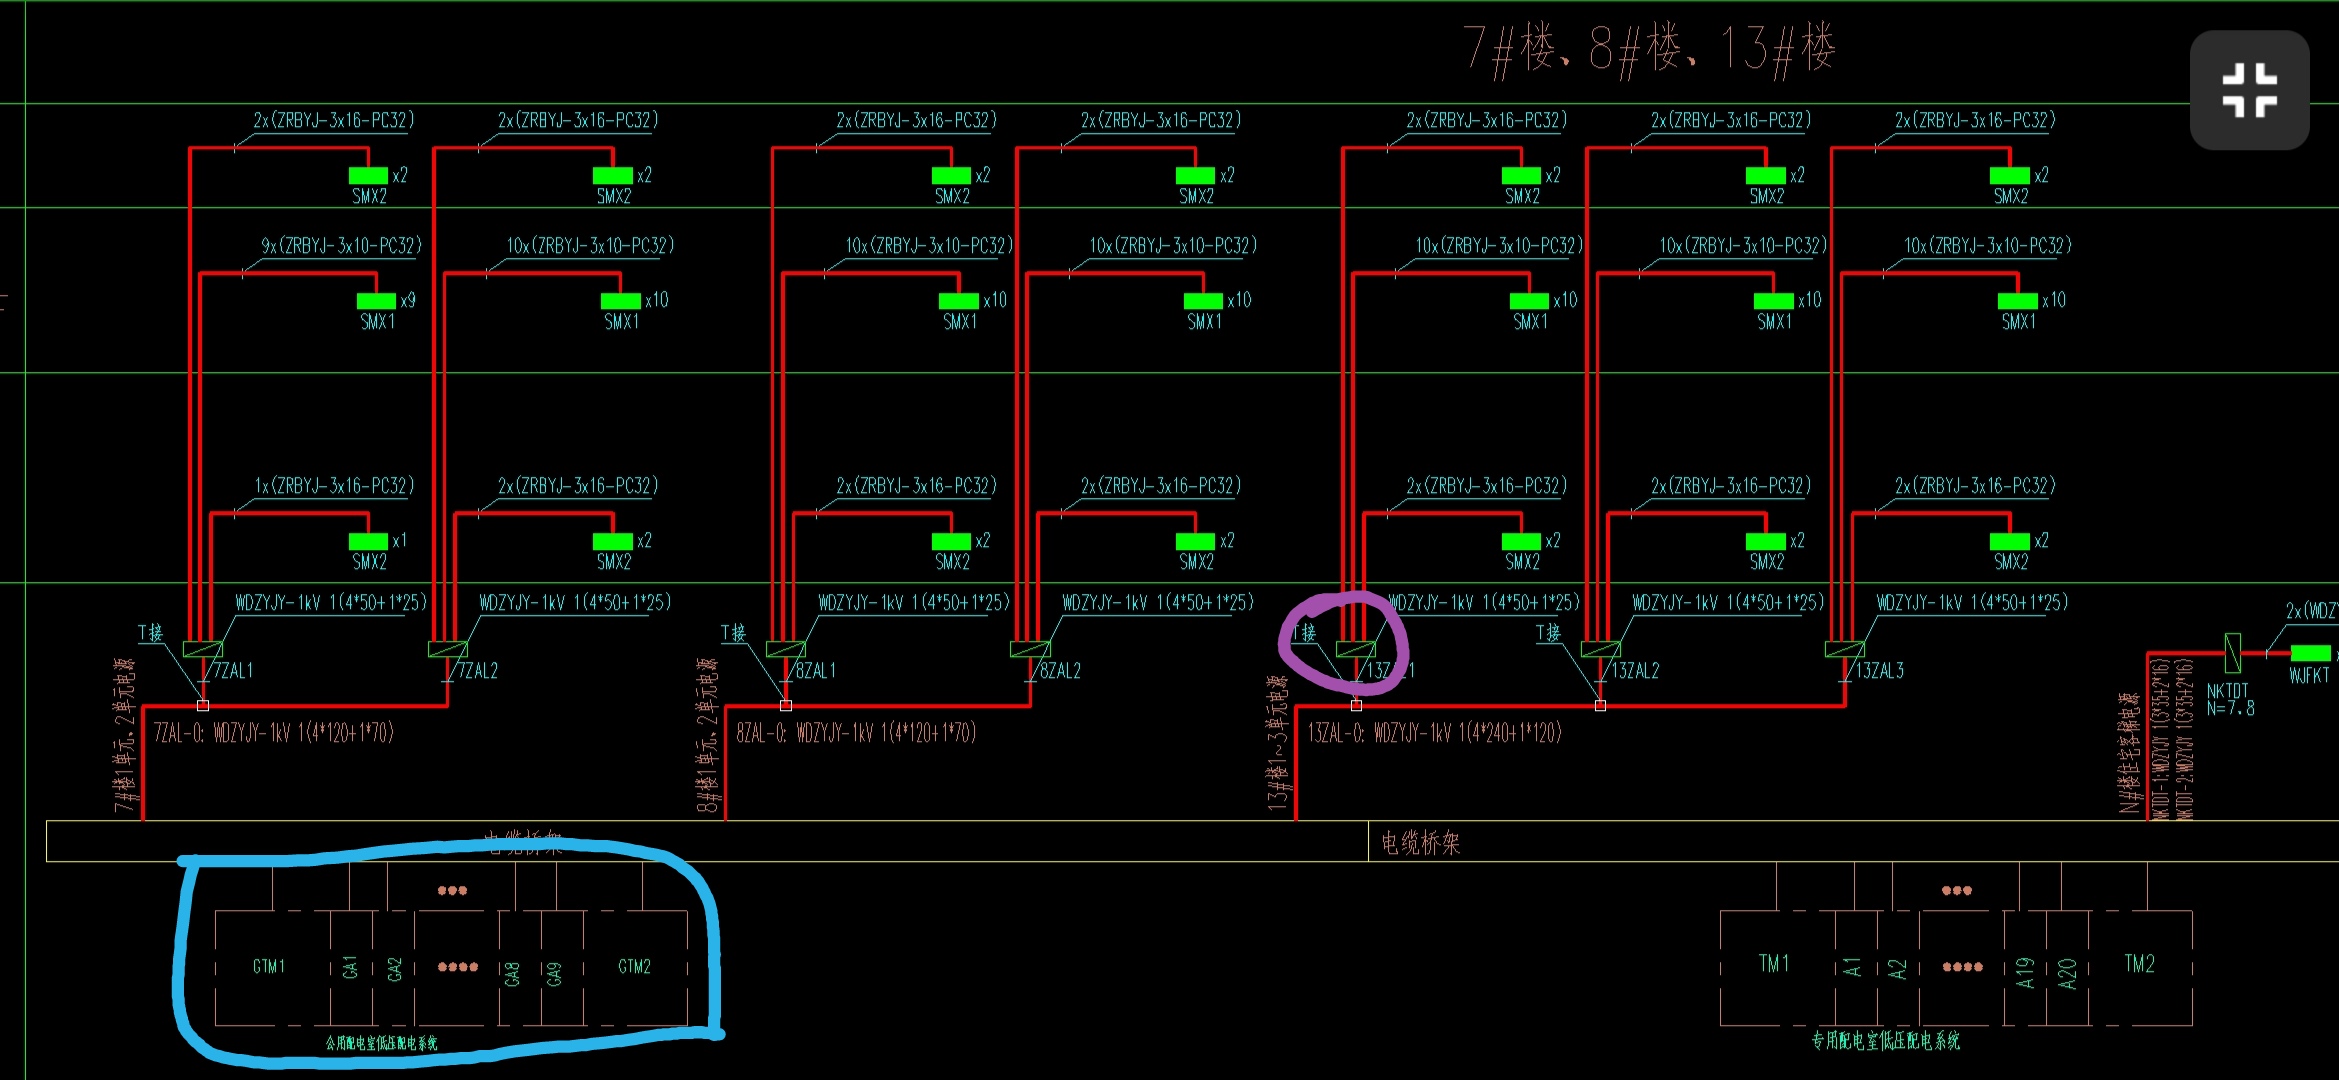Select the "8#楼1单元、2单元电源" vertical label
Image resolution: width=2339 pixels, height=1080 pixels.
[707, 735]
